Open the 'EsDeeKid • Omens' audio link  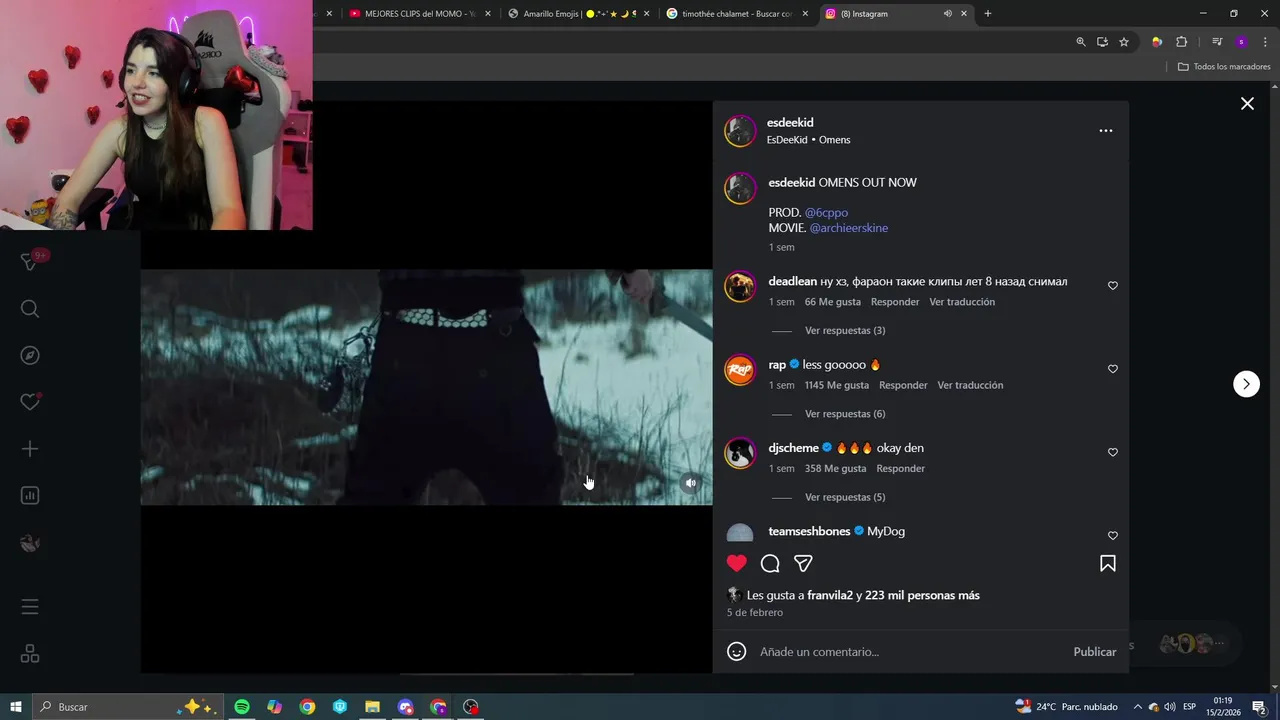tap(808, 140)
